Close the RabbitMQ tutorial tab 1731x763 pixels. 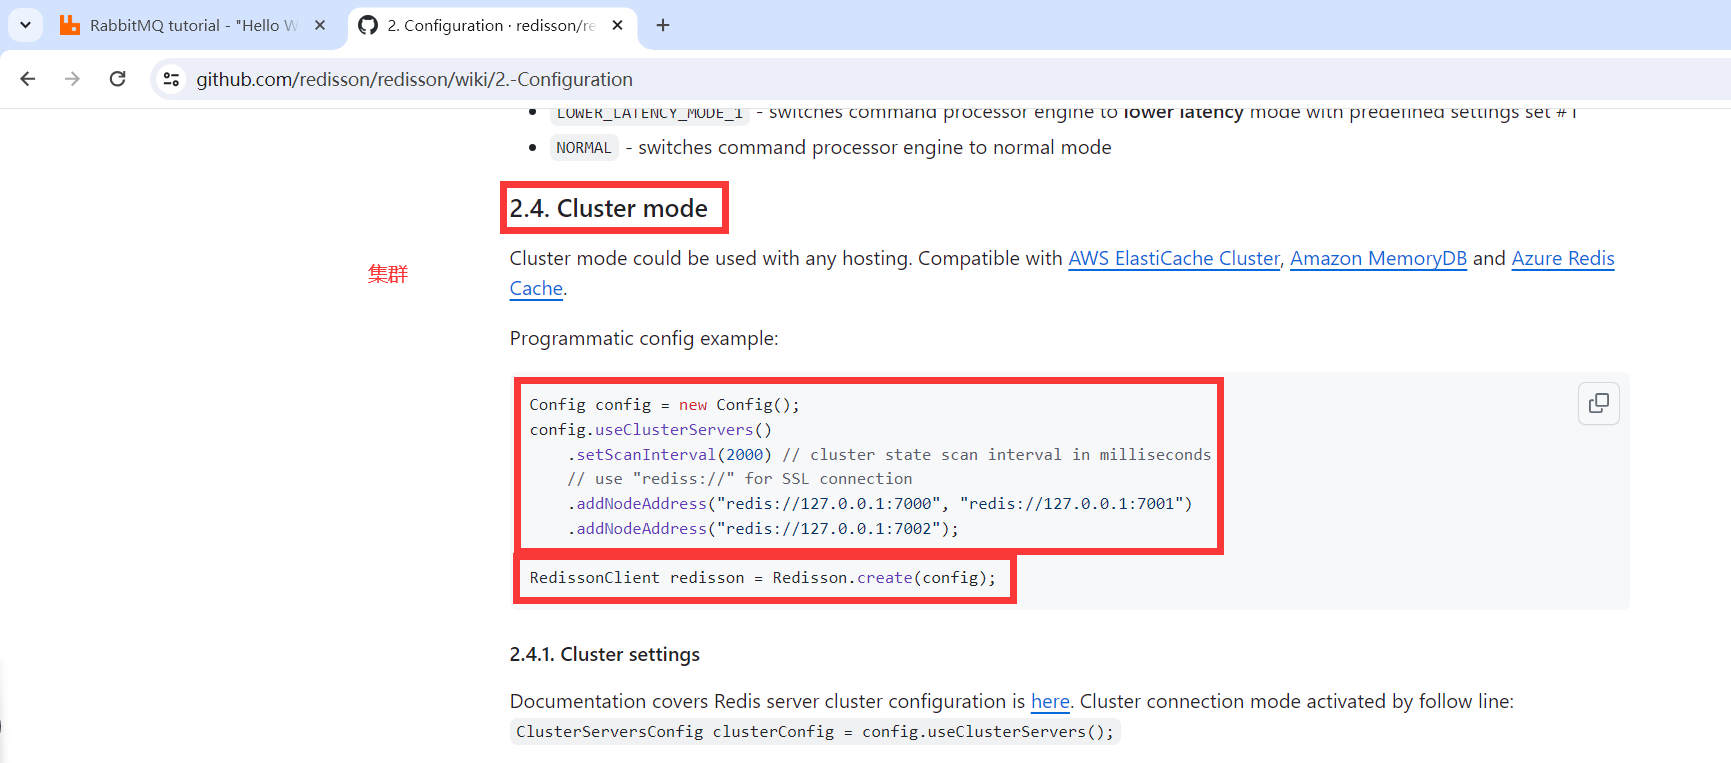click(x=320, y=25)
